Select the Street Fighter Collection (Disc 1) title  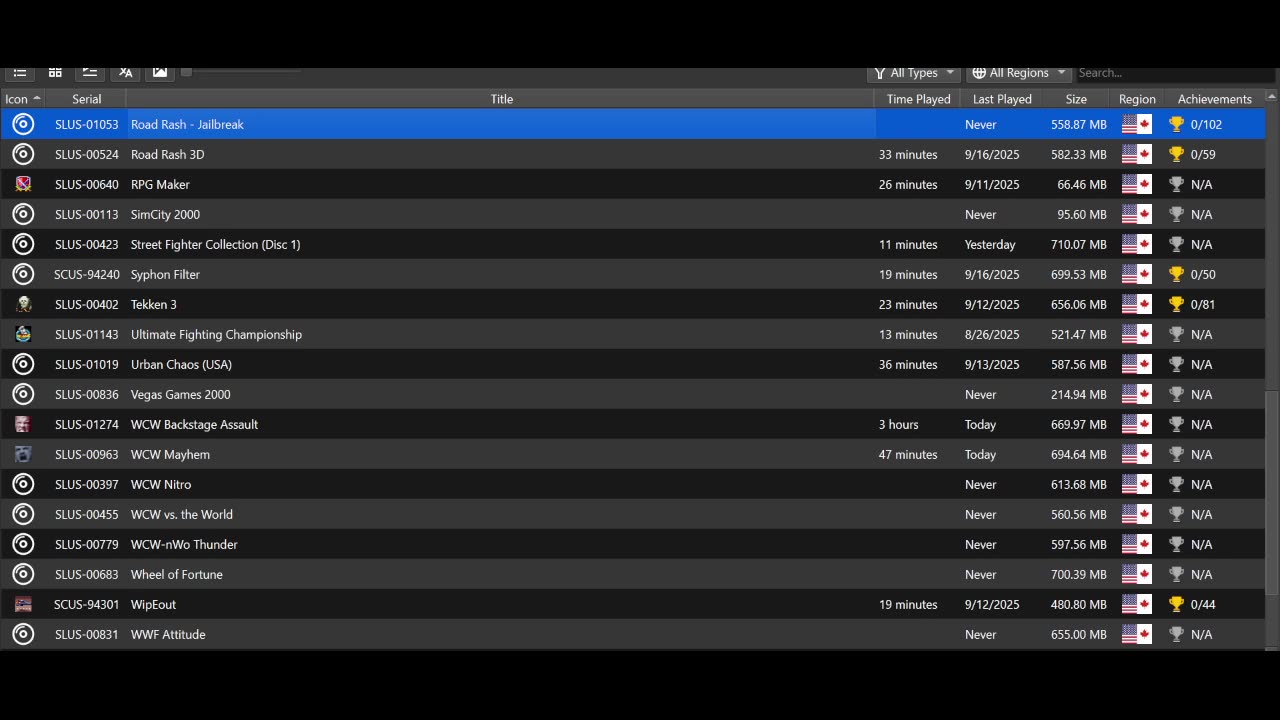[215, 244]
